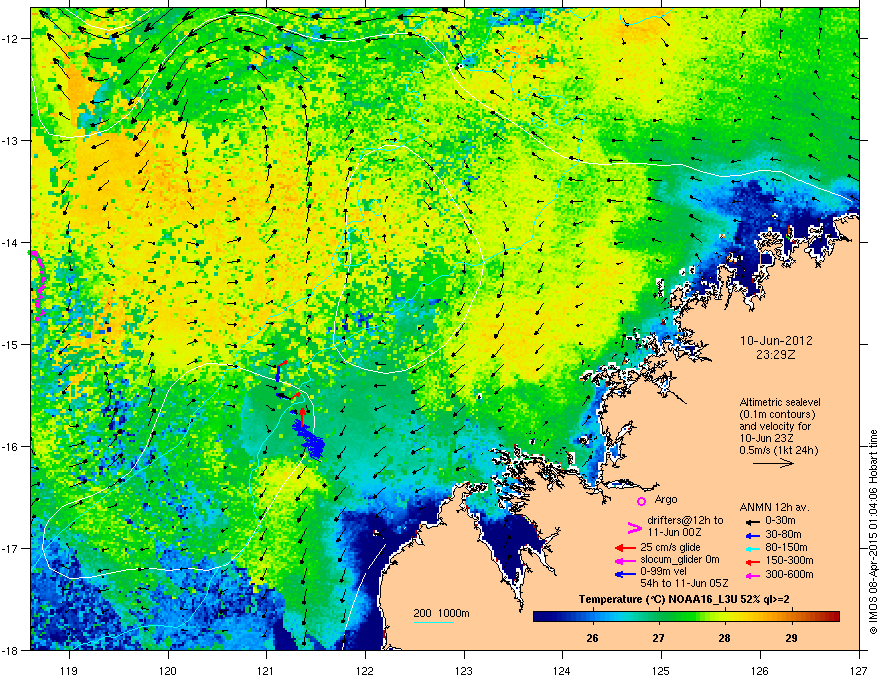Viewport: 880px width, 680px height.
Task: Click the colorbar tick label 28
Action: (725, 638)
